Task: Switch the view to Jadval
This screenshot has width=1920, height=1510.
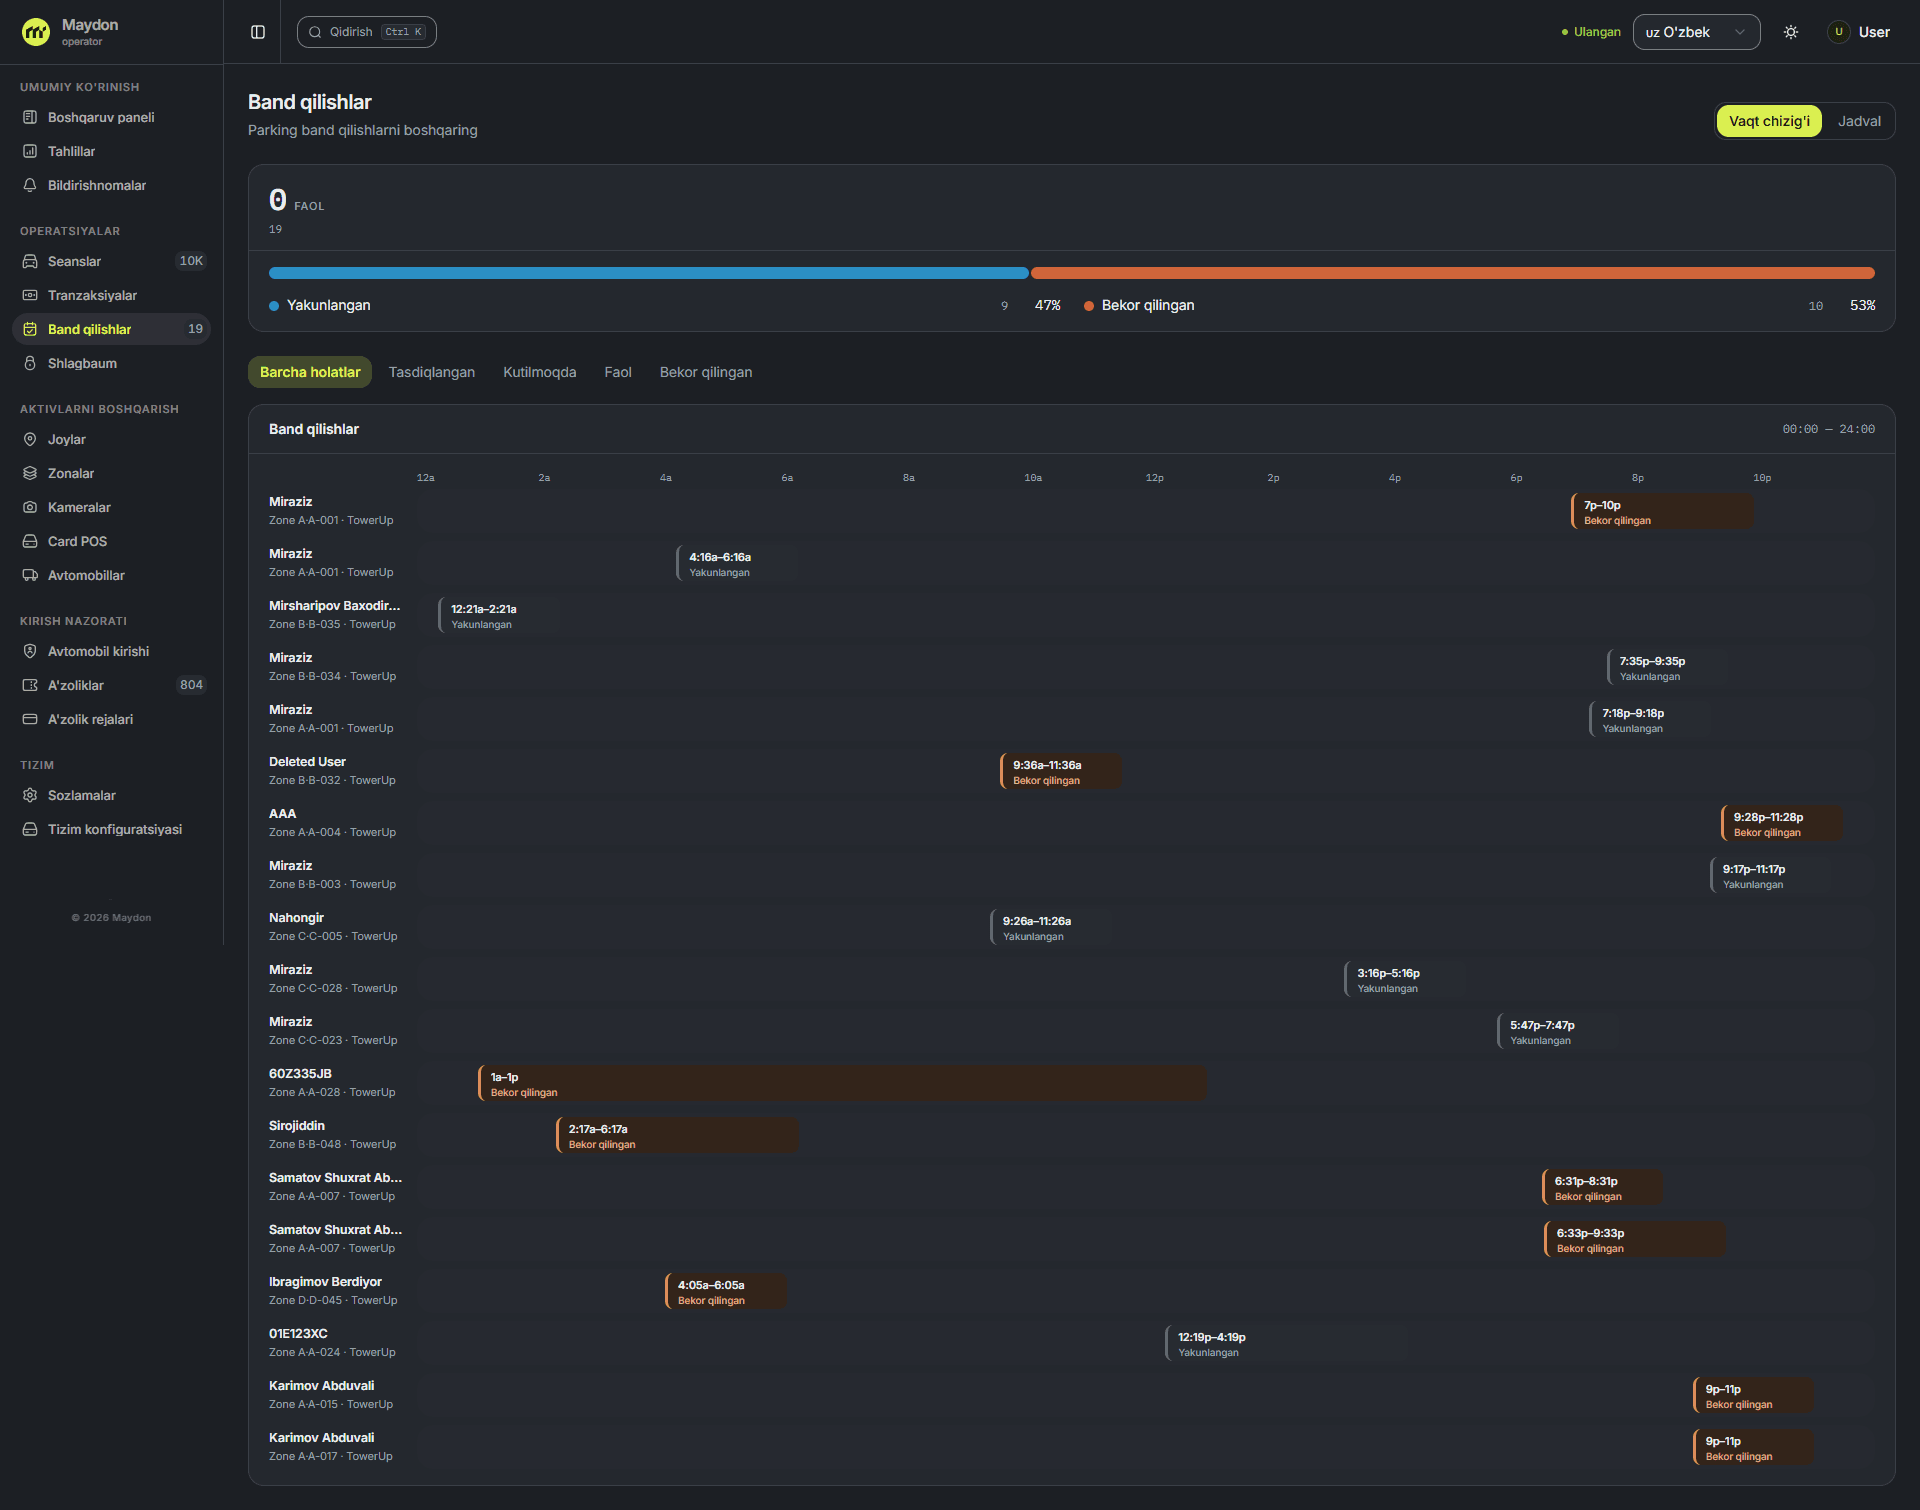Action: pyautogui.click(x=1859, y=121)
